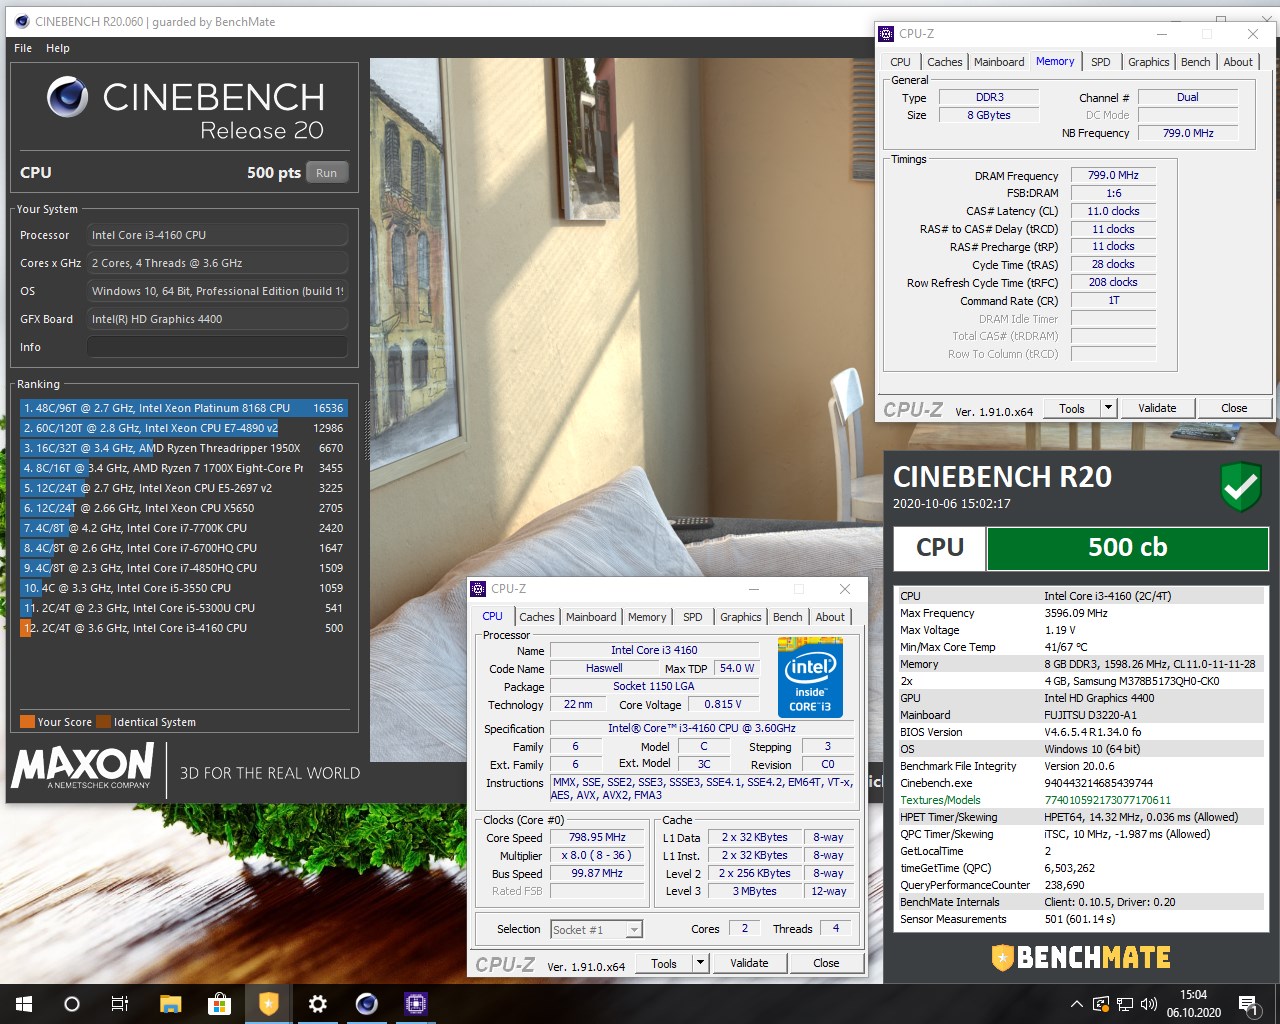
Task: Switch to Cinebench via taskbar icon
Action: click(x=367, y=1004)
